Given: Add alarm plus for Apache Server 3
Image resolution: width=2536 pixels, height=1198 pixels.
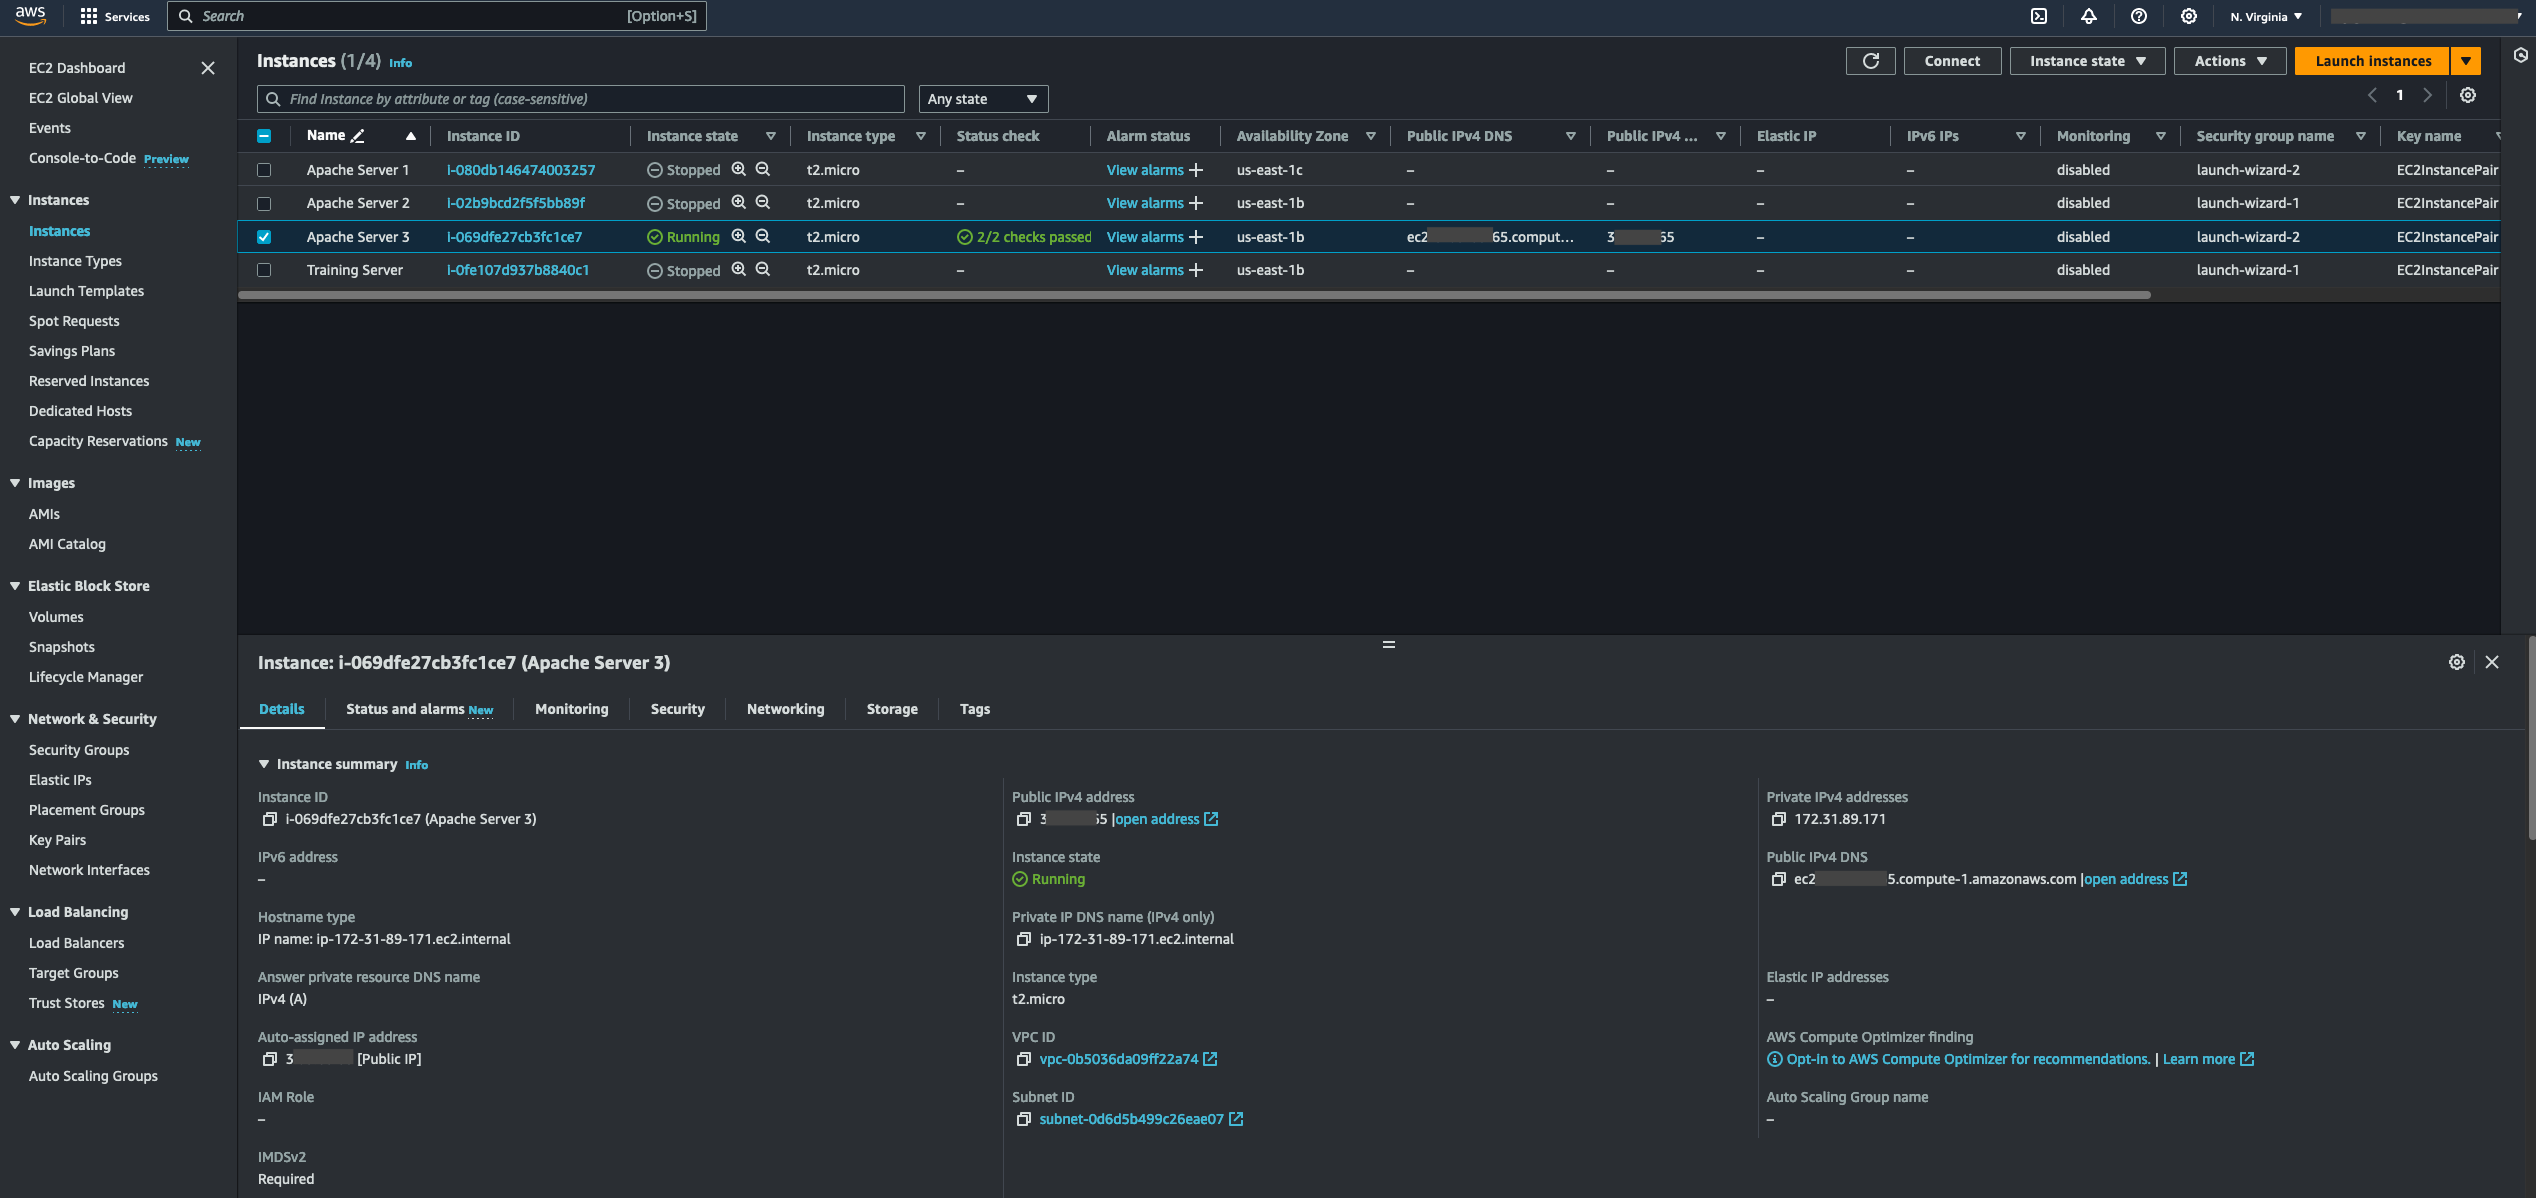Looking at the screenshot, I should coord(1196,237).
